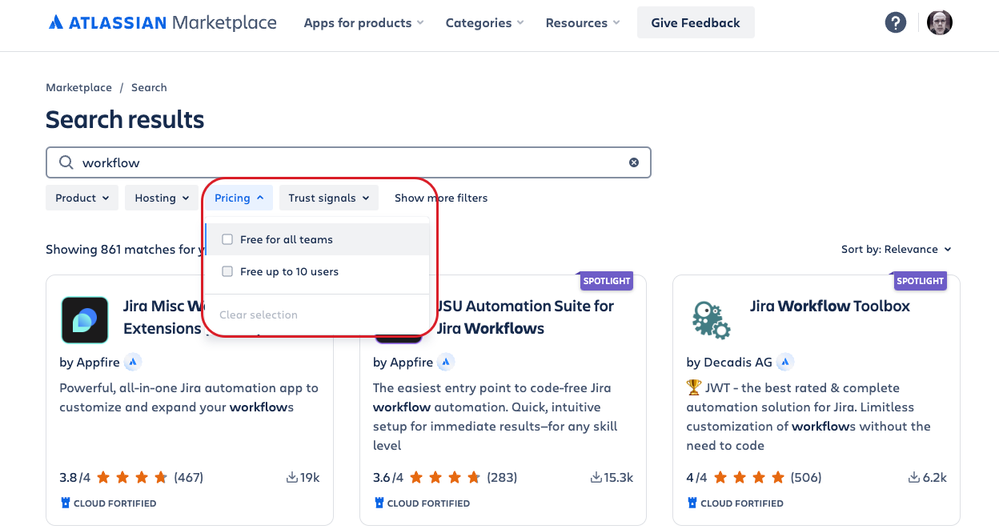Open JSU Automation Suite for Jira Workflows

(524, 317)
